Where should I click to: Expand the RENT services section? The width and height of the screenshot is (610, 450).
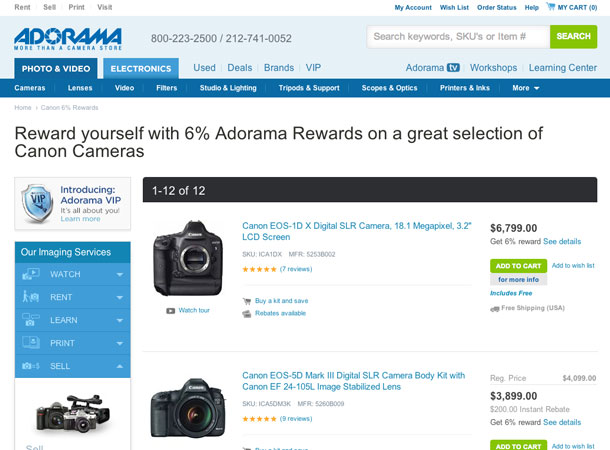pos(120,298)
